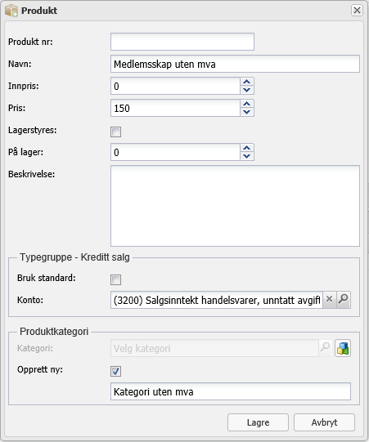Click the Kategori search magnifier icon
Image resolution: width=369 pixels, height=442 pixels.
tap(325, 348)
